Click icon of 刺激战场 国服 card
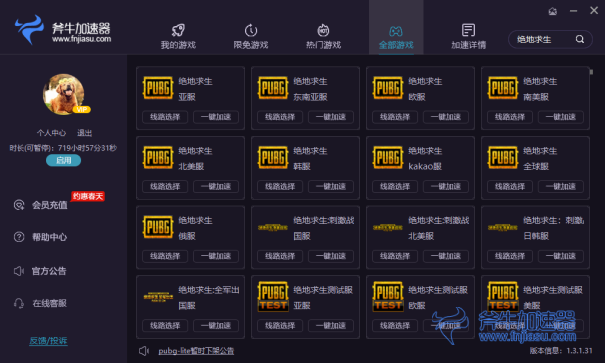 [273, 228]
